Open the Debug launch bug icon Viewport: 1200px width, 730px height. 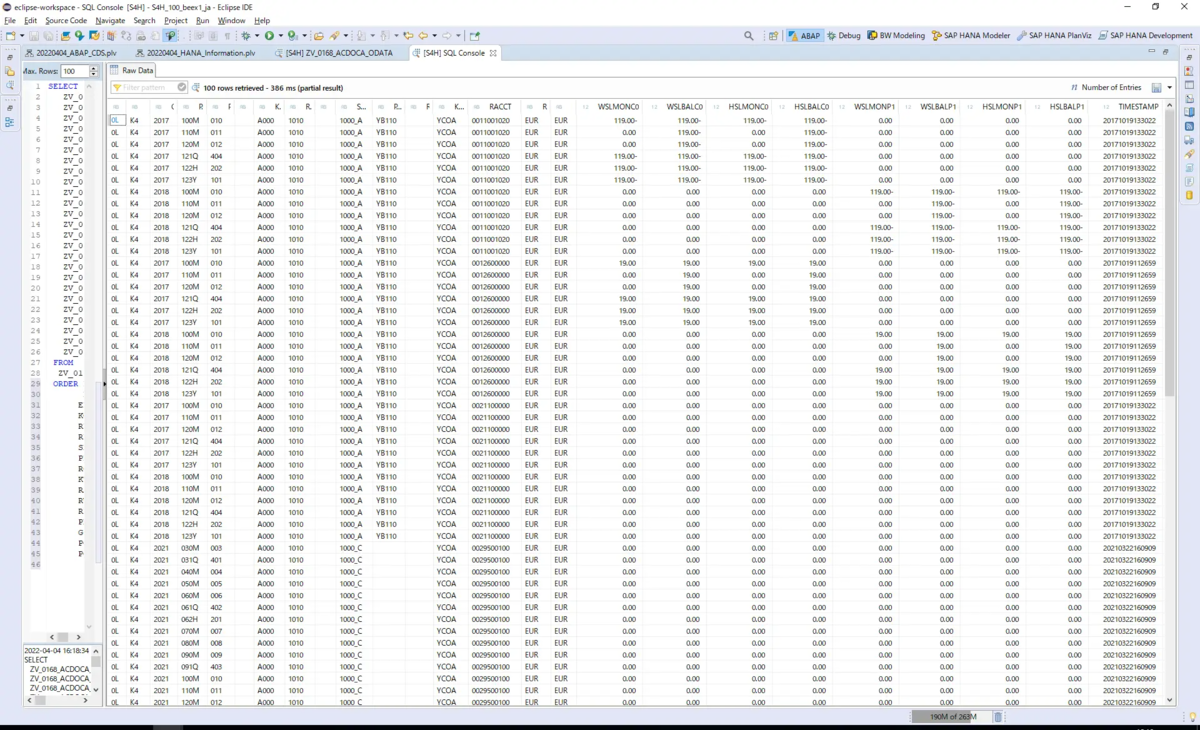coord(246,36)
